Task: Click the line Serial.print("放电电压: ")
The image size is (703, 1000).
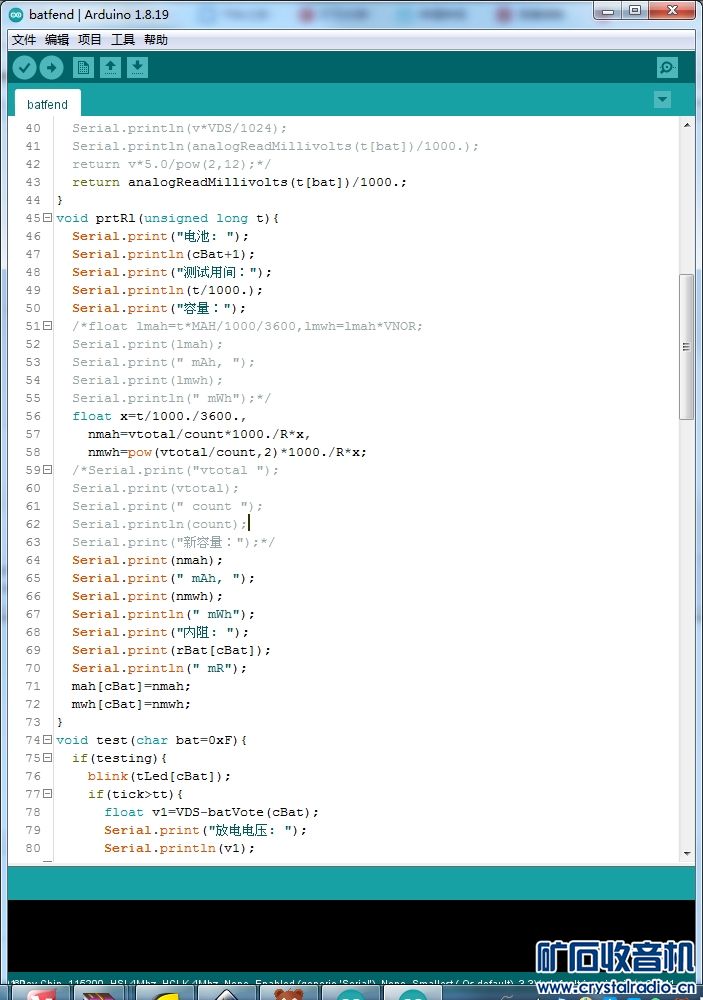Action: tap(205, 830)
